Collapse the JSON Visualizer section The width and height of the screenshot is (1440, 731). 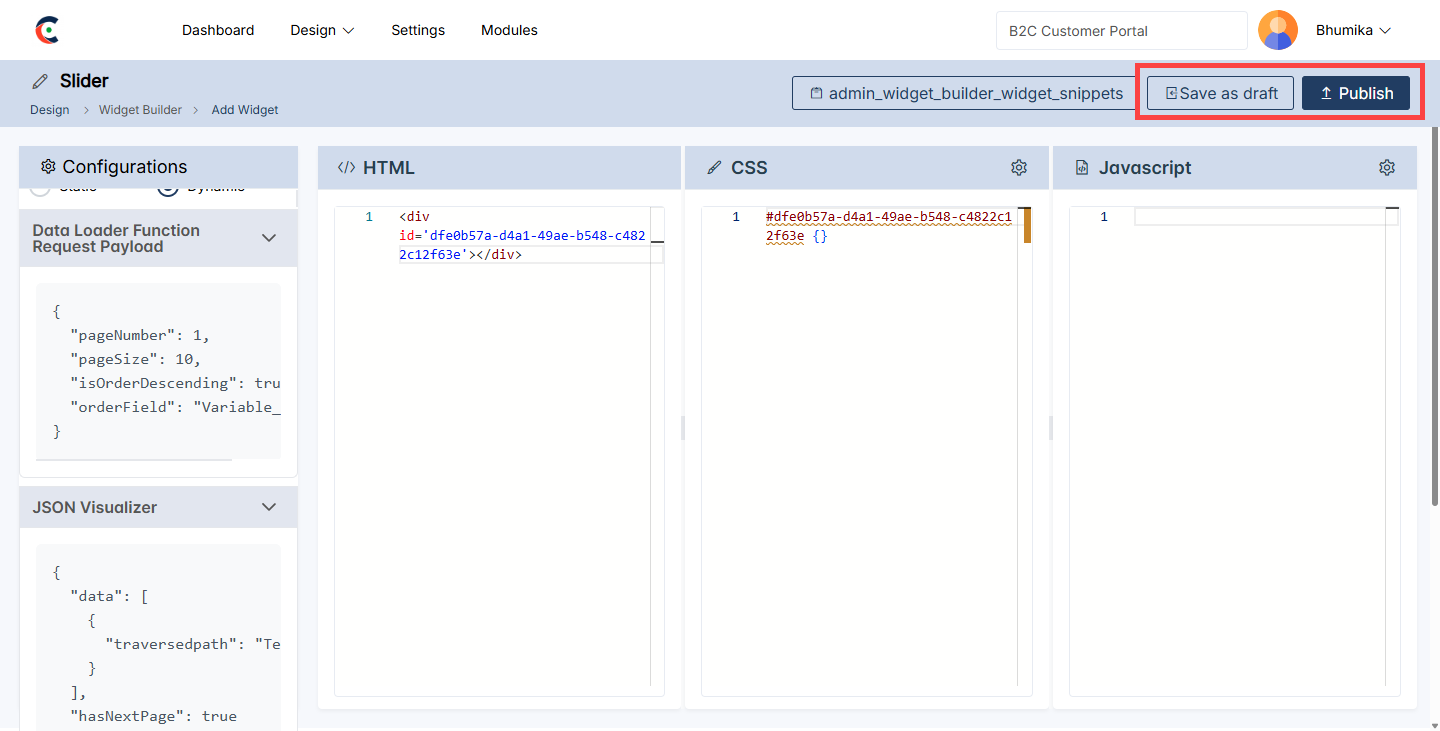coord(268,507)
